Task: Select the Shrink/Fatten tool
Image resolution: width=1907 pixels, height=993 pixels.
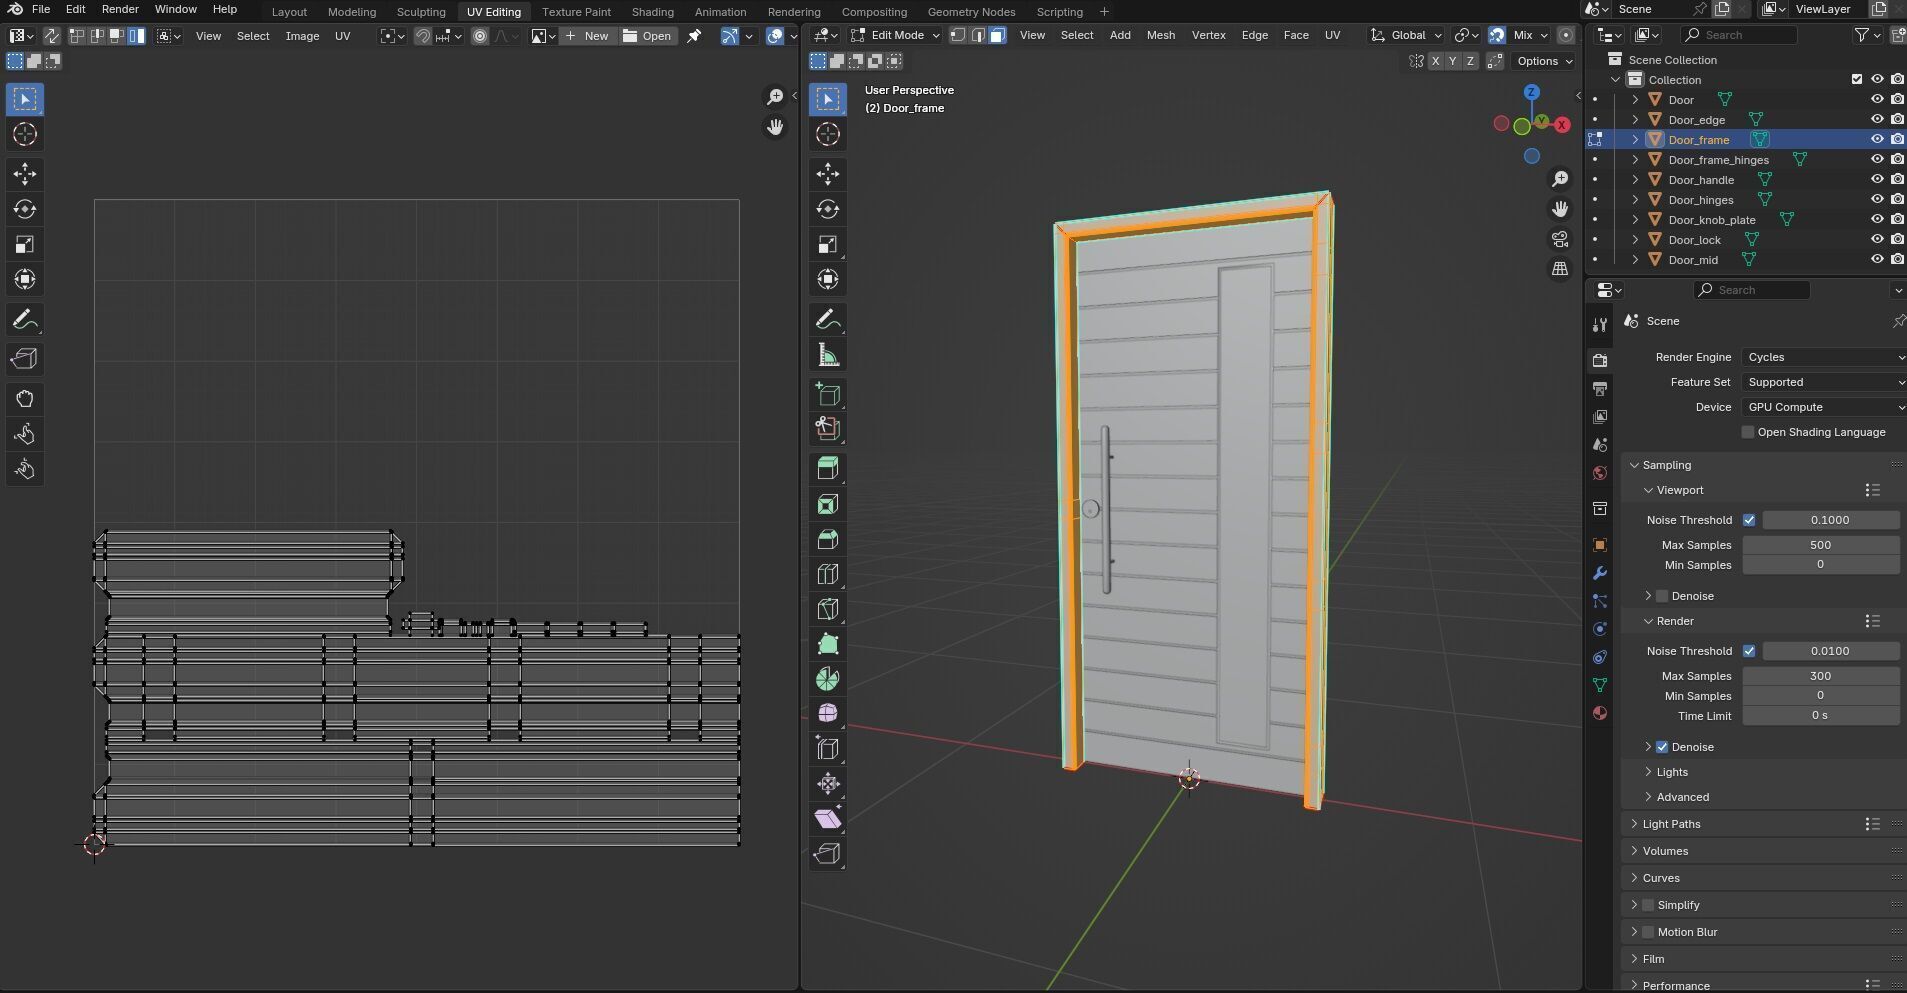Action: (827, 783)
